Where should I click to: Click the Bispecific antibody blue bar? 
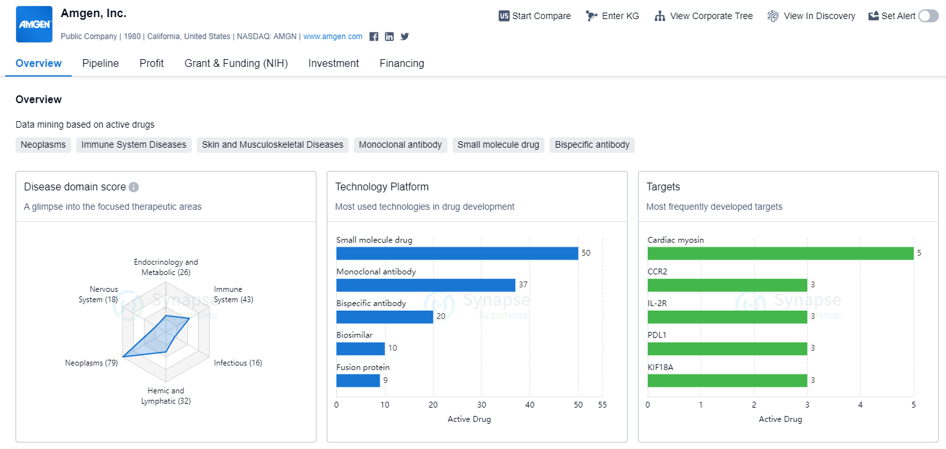point(384,317)
